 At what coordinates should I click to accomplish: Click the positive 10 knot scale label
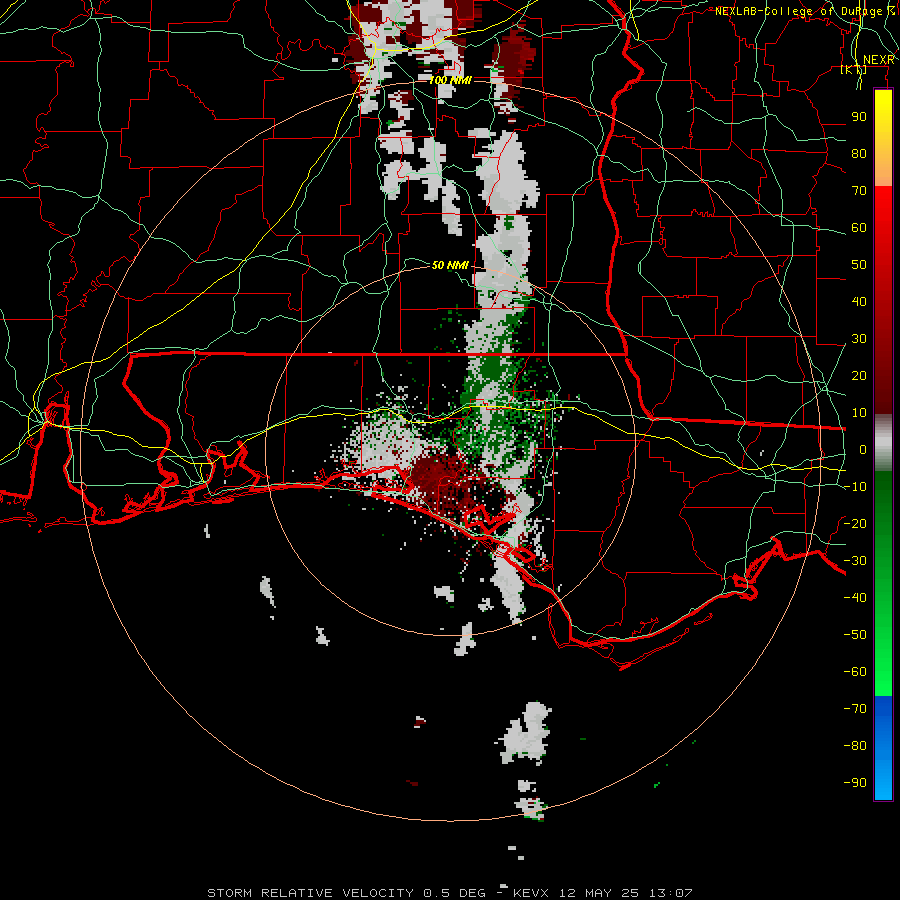coord(859,413)
